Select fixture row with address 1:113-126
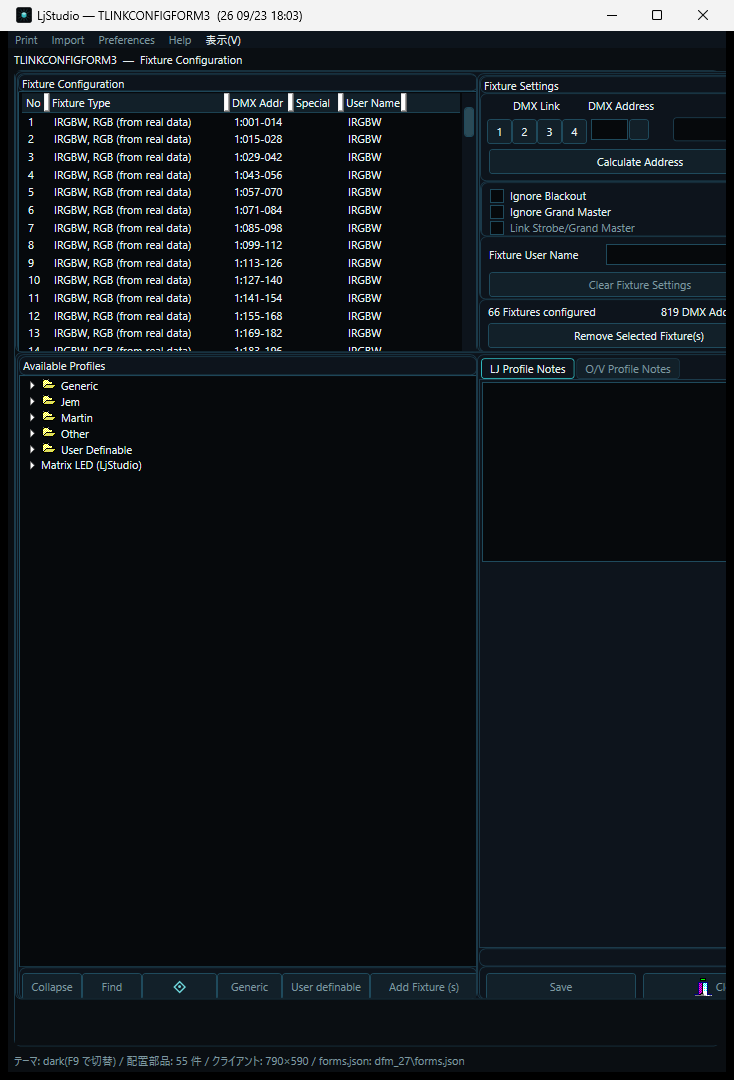 (x=241, y=263)
